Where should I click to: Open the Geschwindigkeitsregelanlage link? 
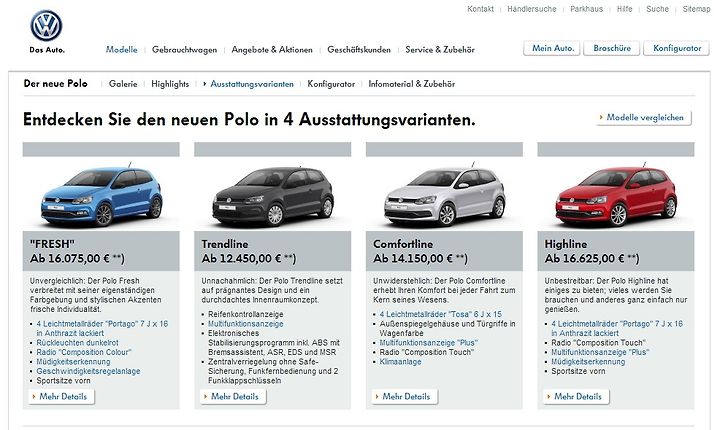[88, 371]
